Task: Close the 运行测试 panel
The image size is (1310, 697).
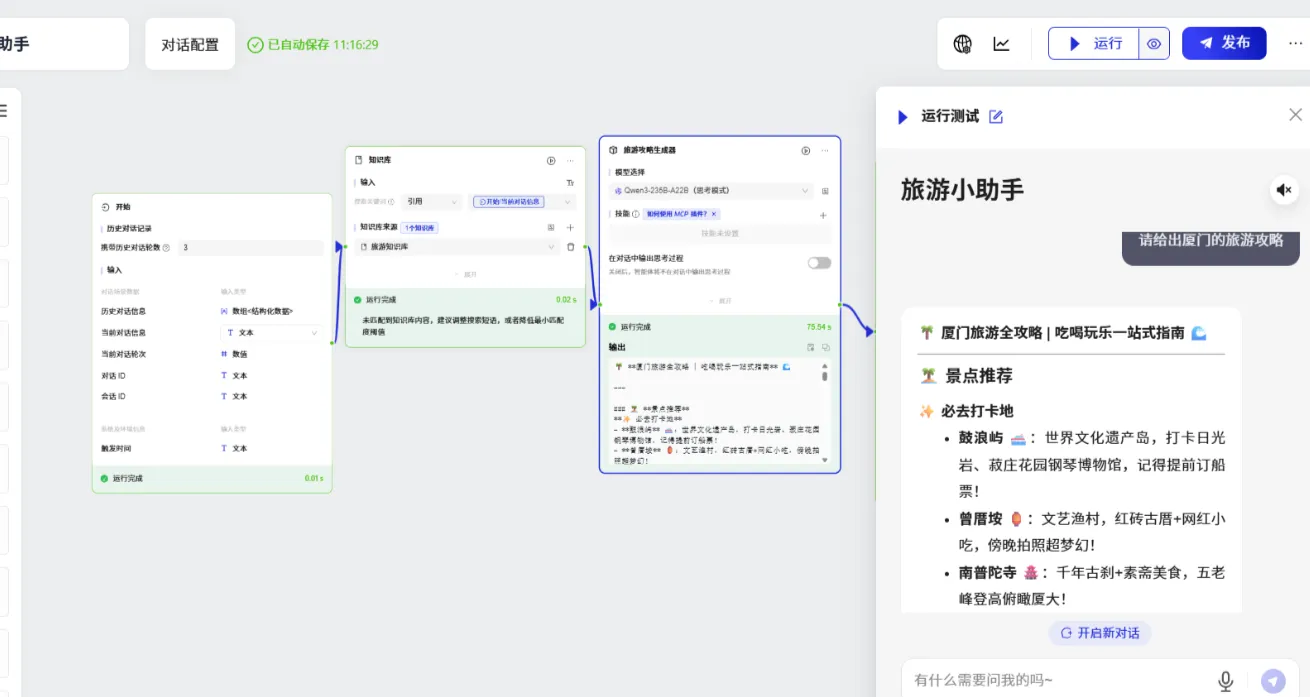Action: [x=1295, y=115]
